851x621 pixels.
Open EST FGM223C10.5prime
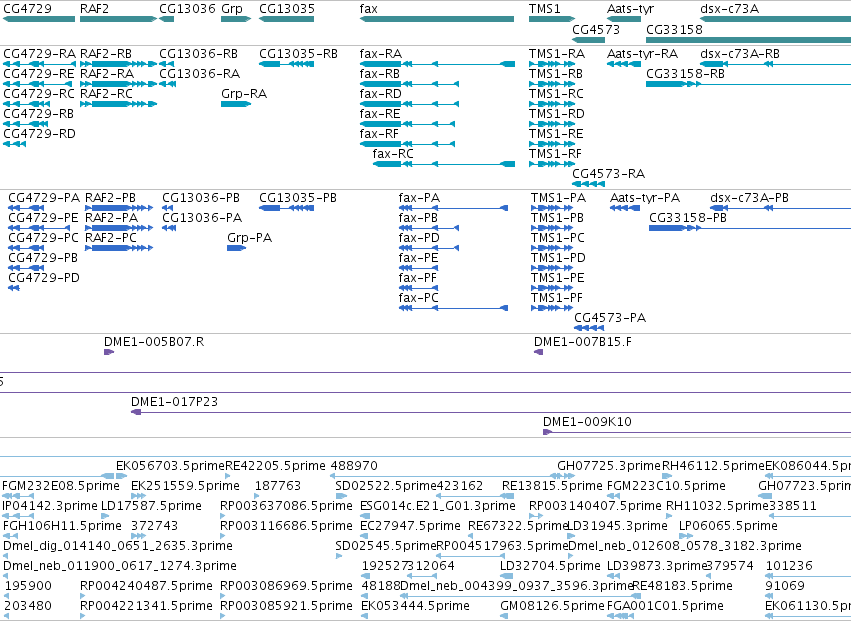pos(666,486)
